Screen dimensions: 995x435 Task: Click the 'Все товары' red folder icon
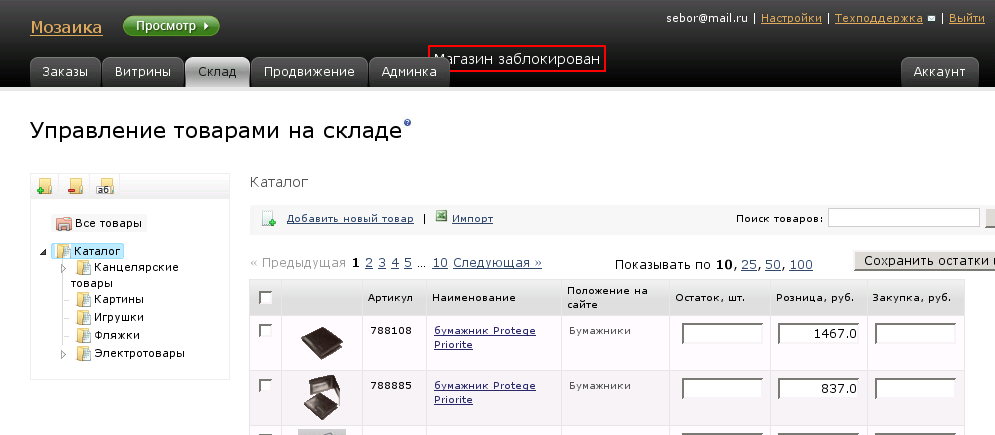pyautogui.click(x=63, y=224)
